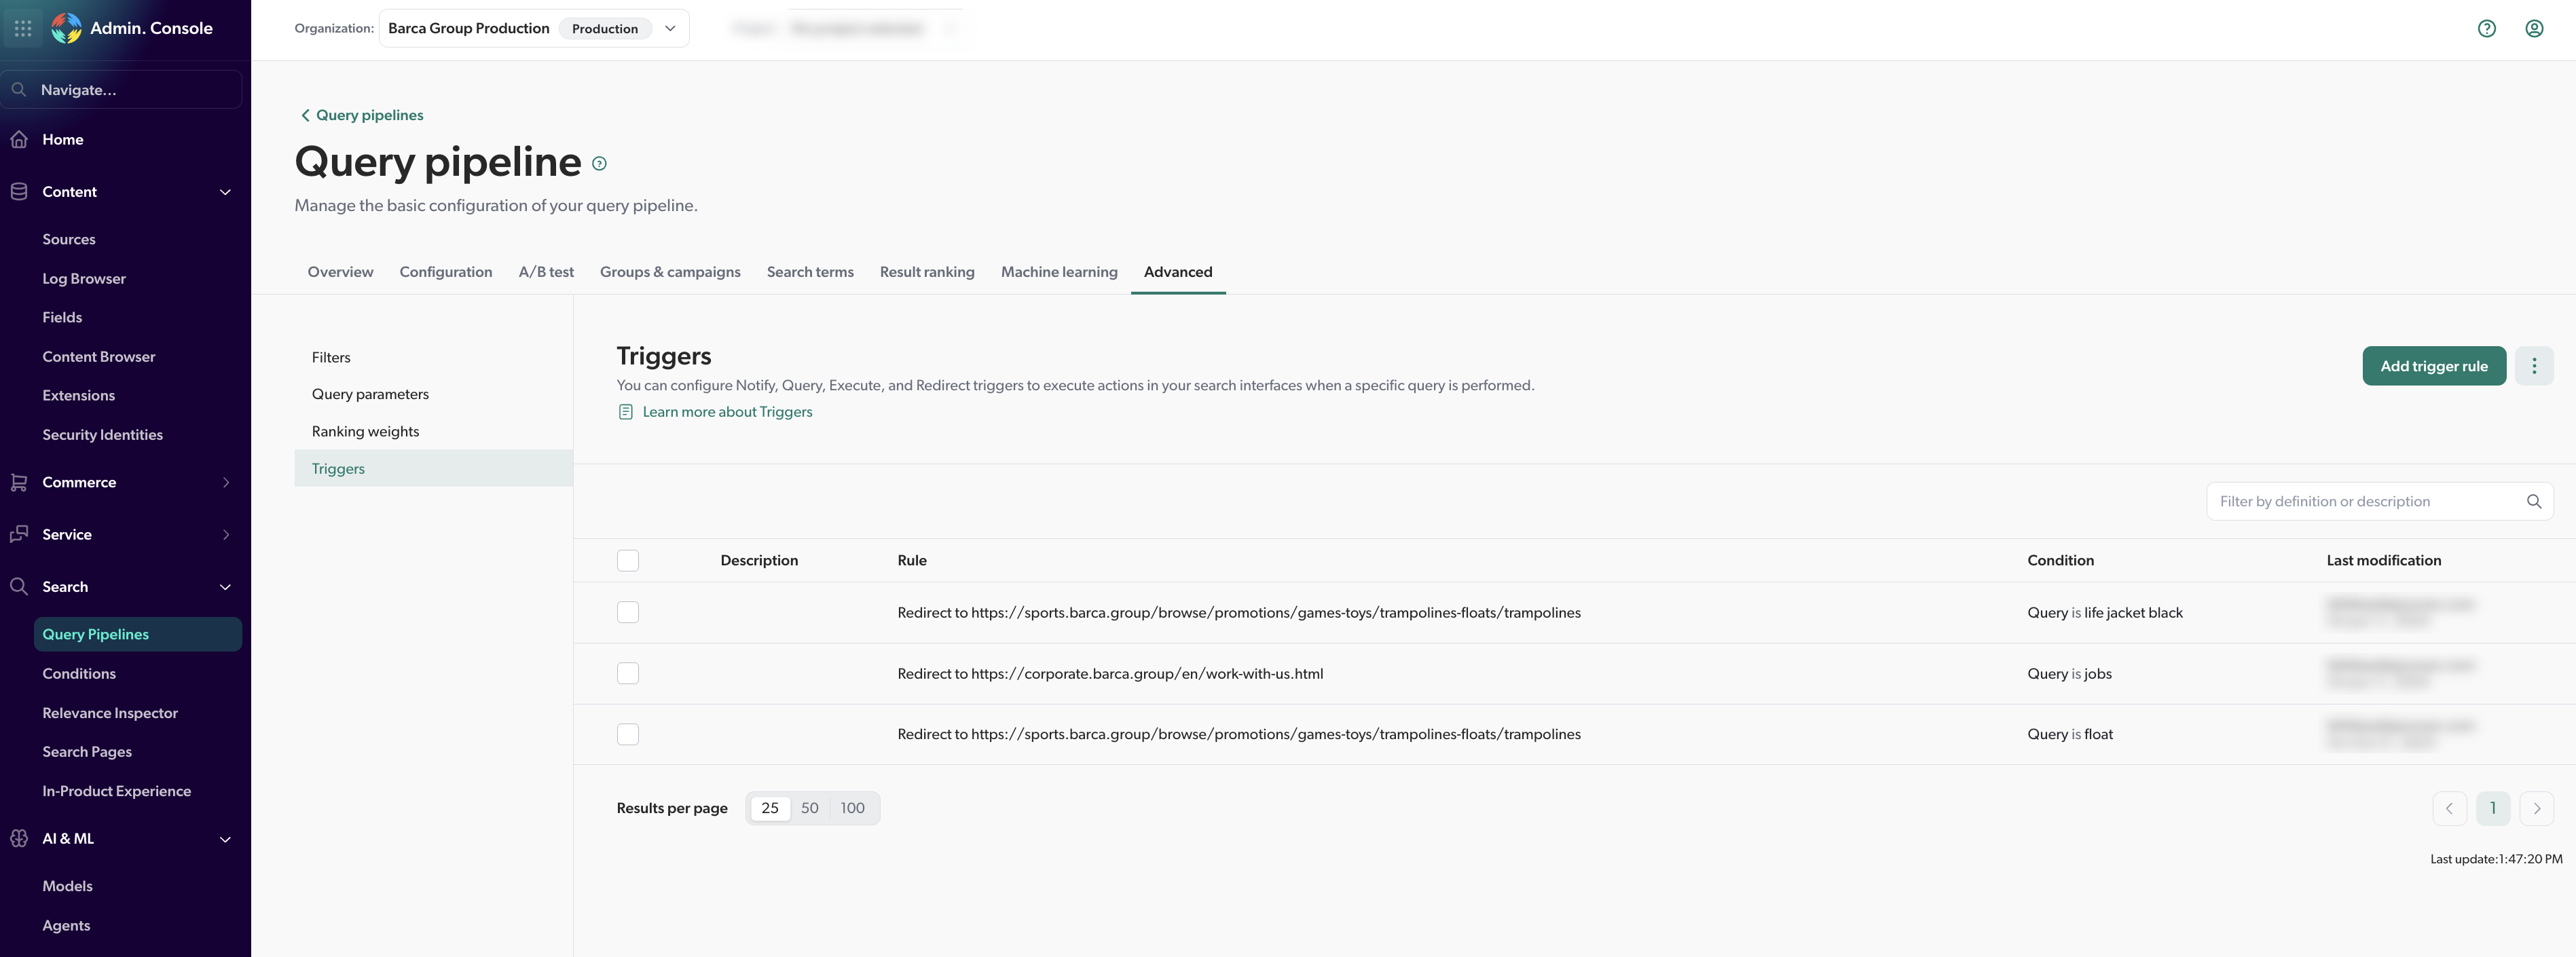The image size is (2576, 957).
Task: Open In-Product Experience in sidebar
Action: pos(116,791)
